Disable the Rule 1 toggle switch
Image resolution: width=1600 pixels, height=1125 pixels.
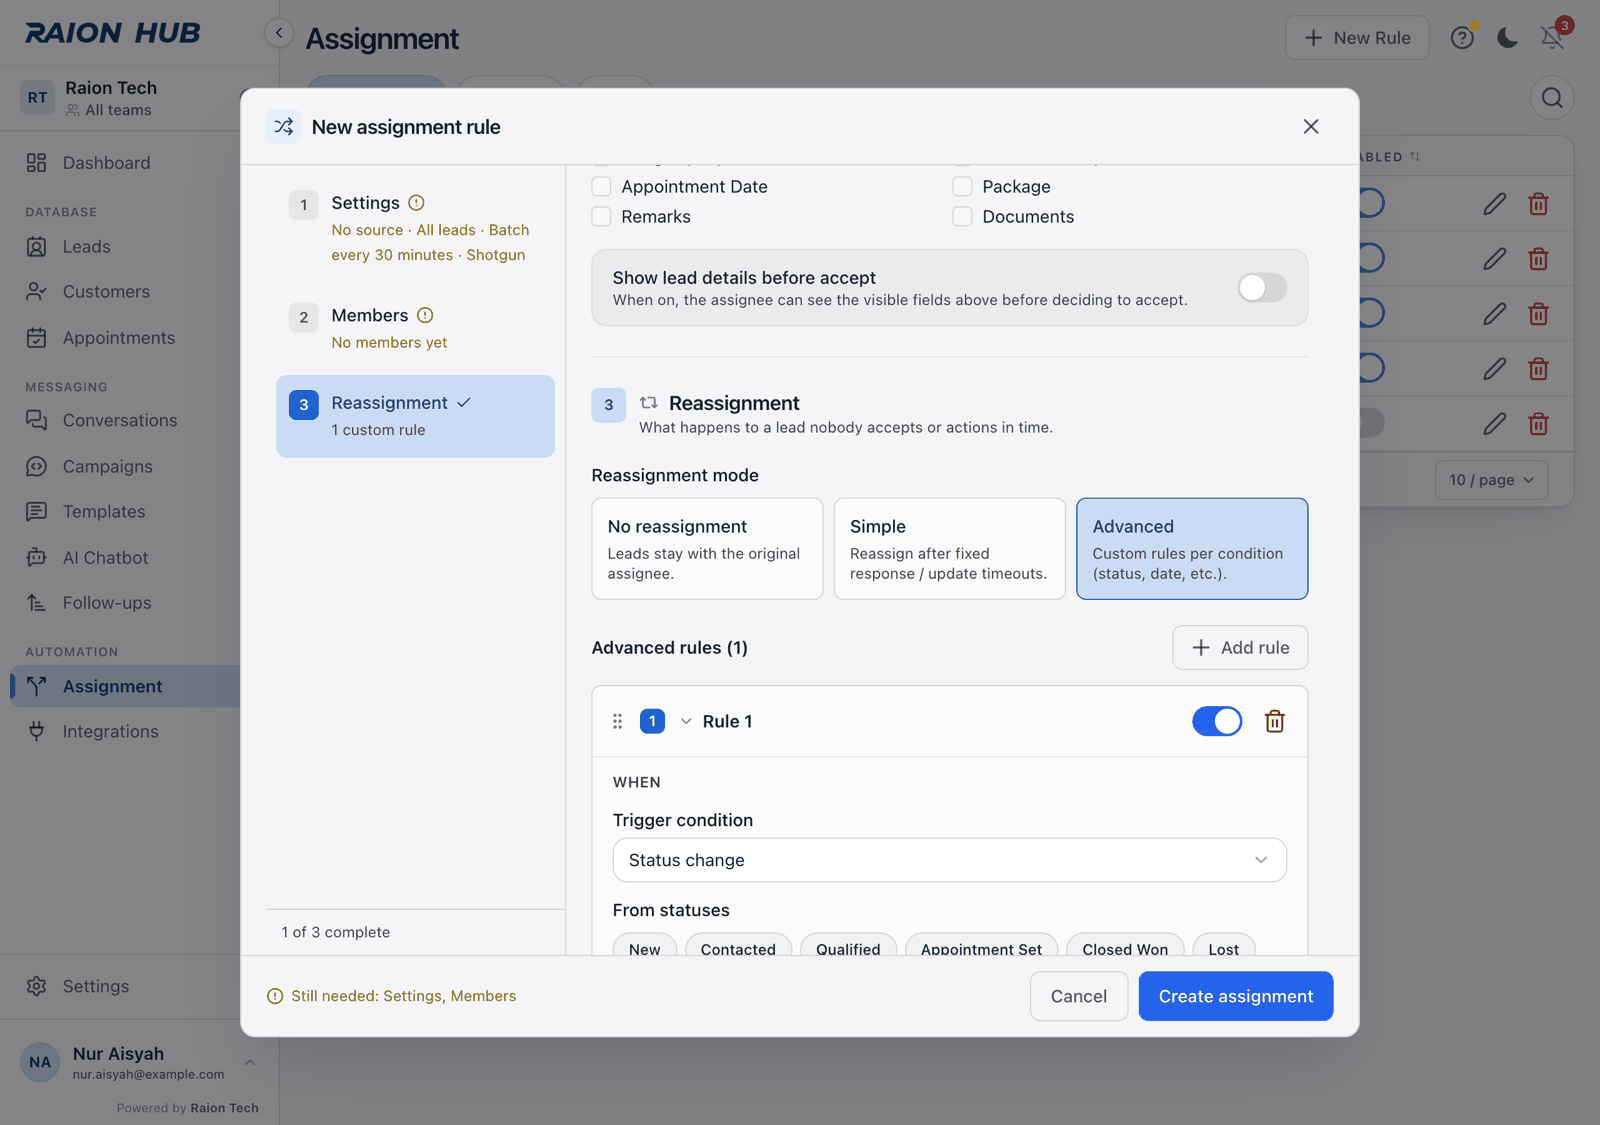coord(1217,721)
